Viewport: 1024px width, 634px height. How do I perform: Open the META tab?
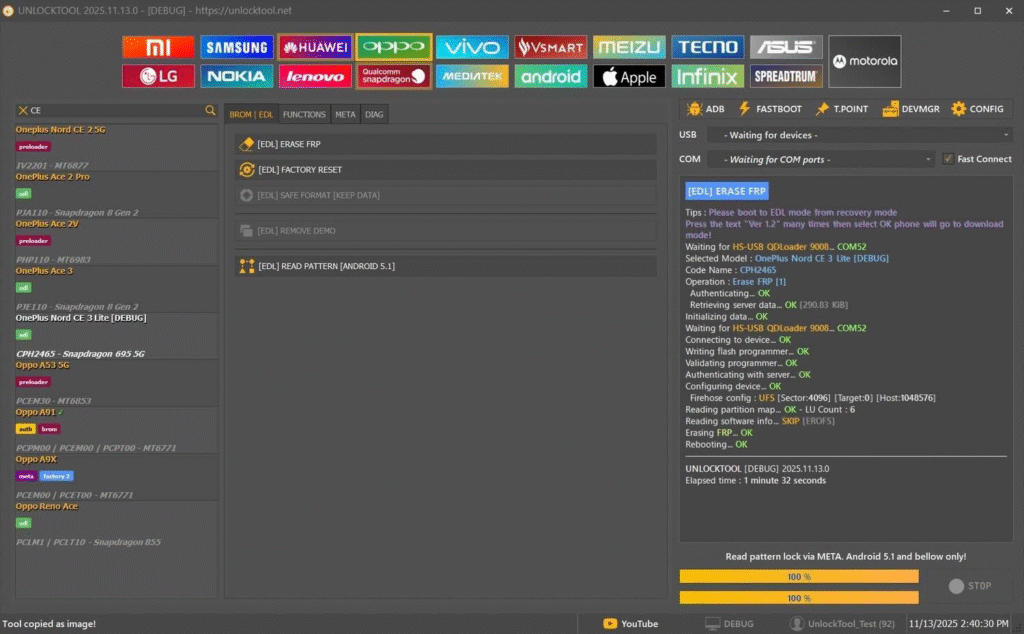(x=345, y=115)
